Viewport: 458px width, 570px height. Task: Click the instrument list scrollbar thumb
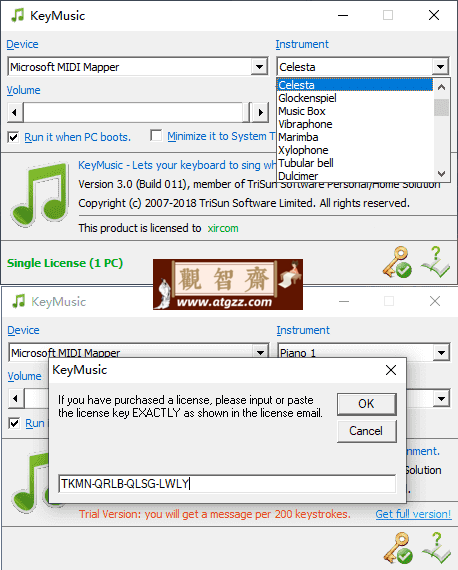click(442, 107)
